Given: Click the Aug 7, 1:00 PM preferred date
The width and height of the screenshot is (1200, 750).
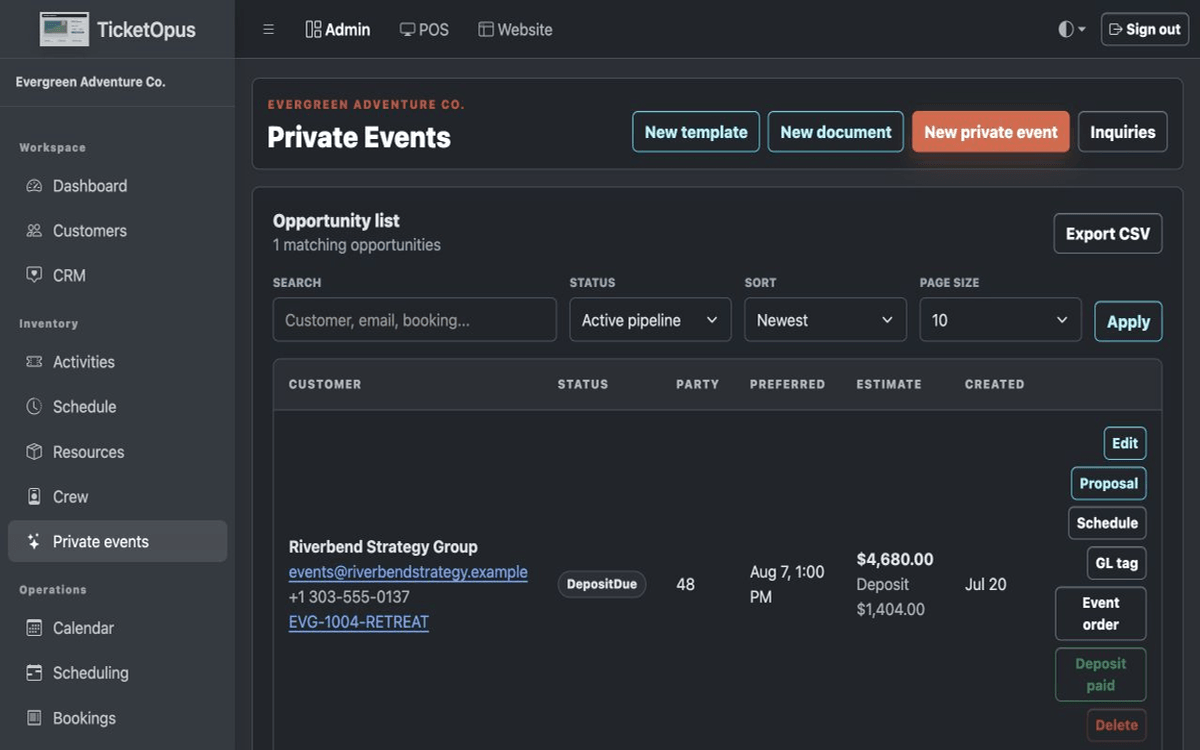Looking at the screenshot, I should [787, 585].
